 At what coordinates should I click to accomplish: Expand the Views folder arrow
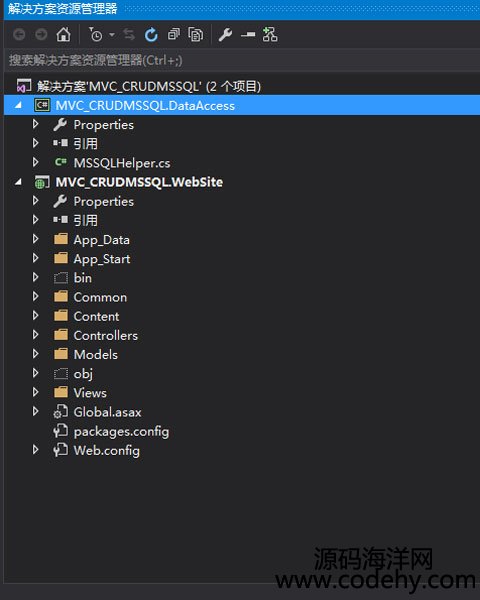[36, 392]
